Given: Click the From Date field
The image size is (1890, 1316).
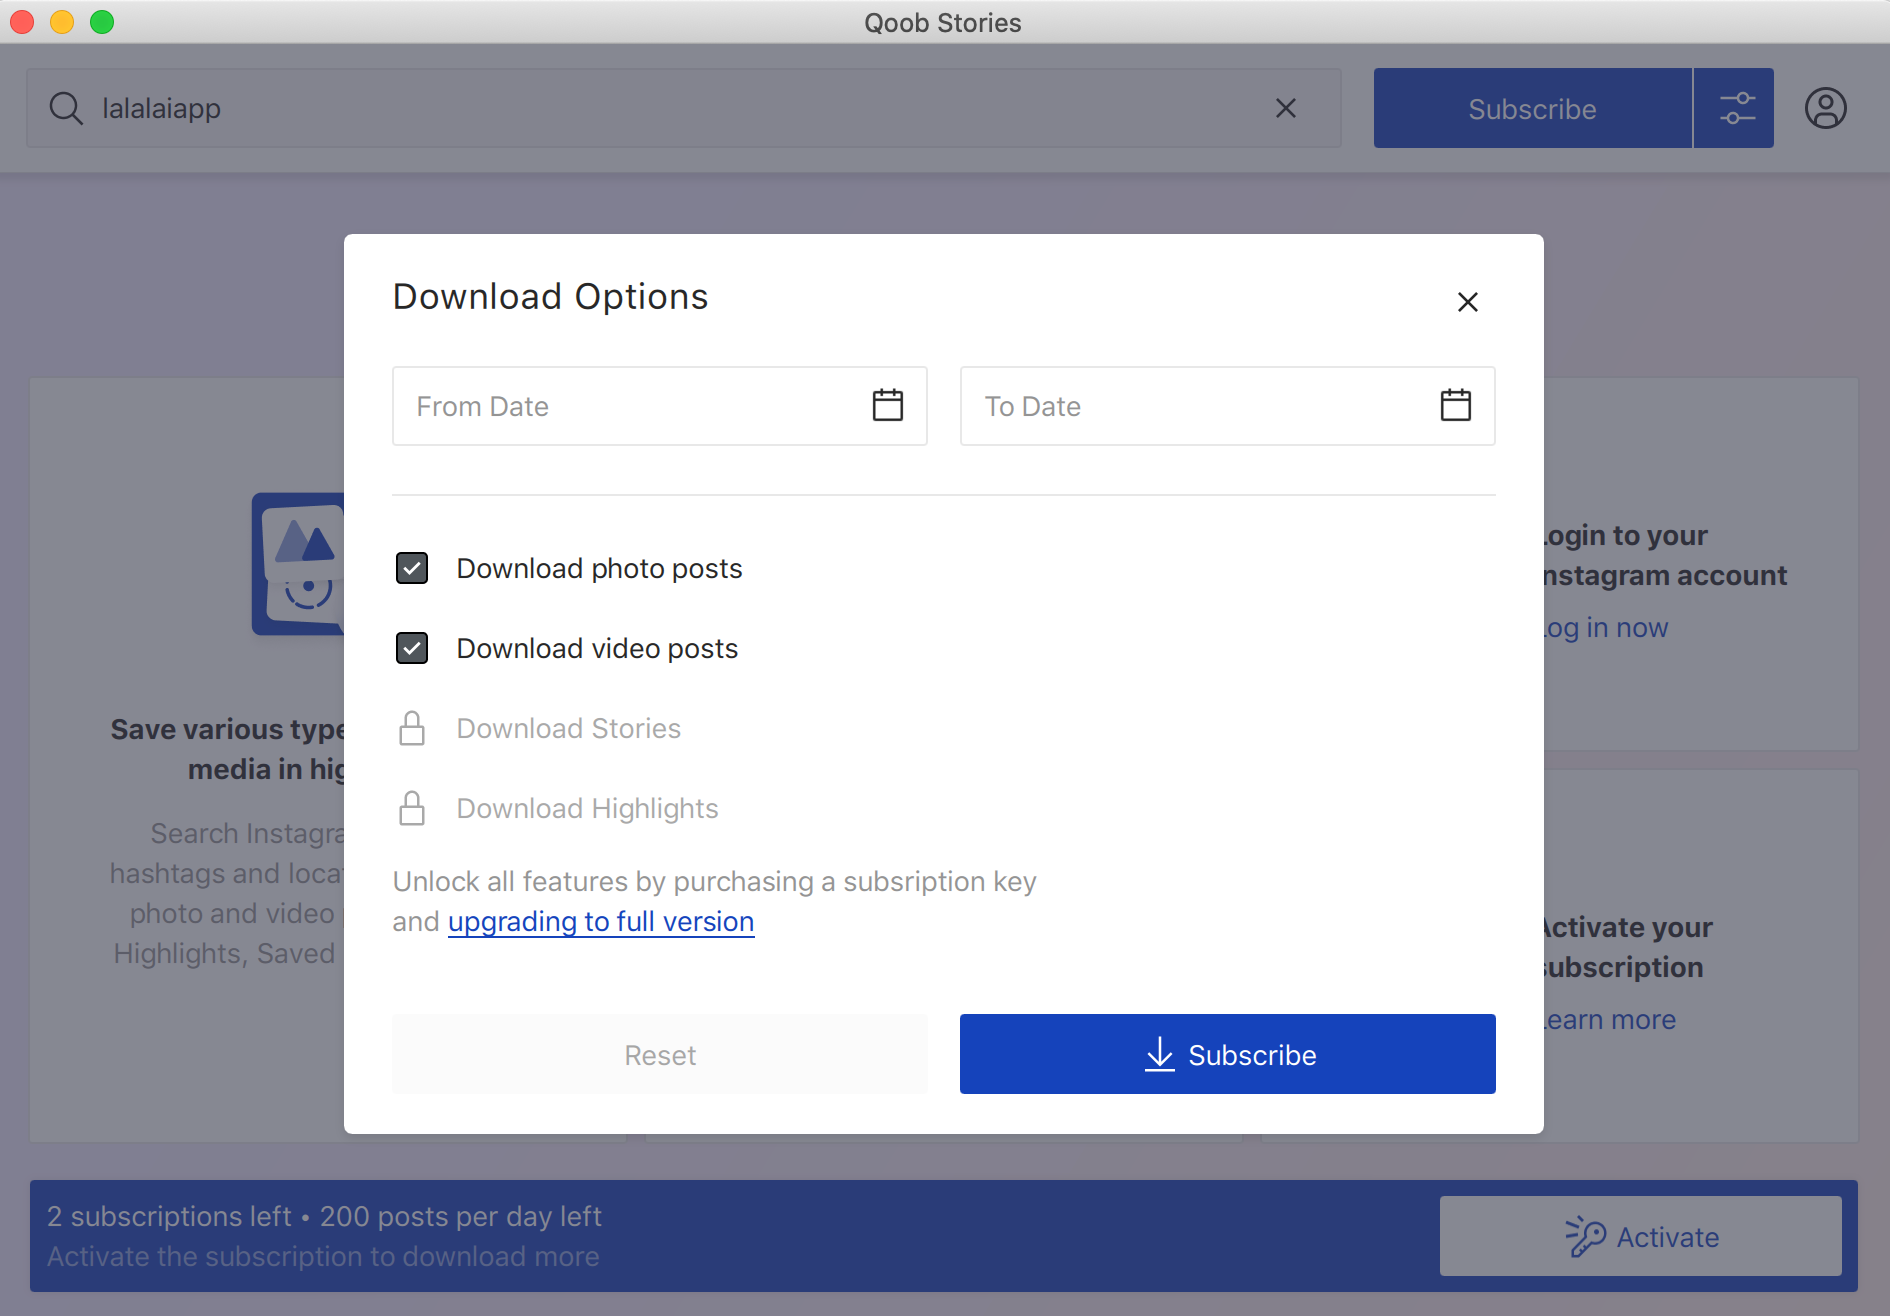Looking at the screenshot, I should pos(660,406).
